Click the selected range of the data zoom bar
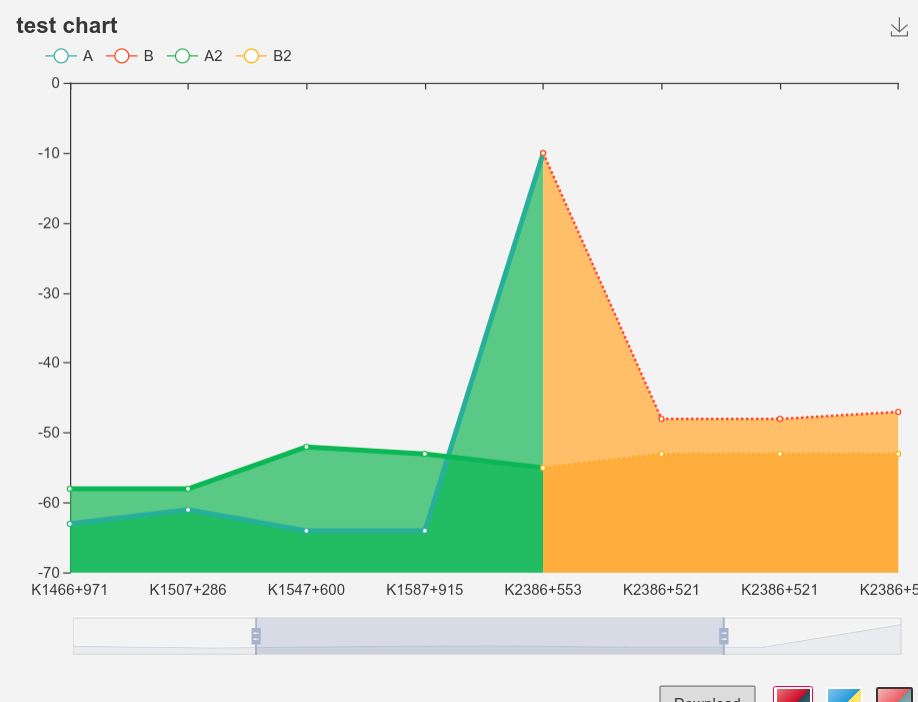This screenshot has width=918, height=702. (x=489, y=636)
